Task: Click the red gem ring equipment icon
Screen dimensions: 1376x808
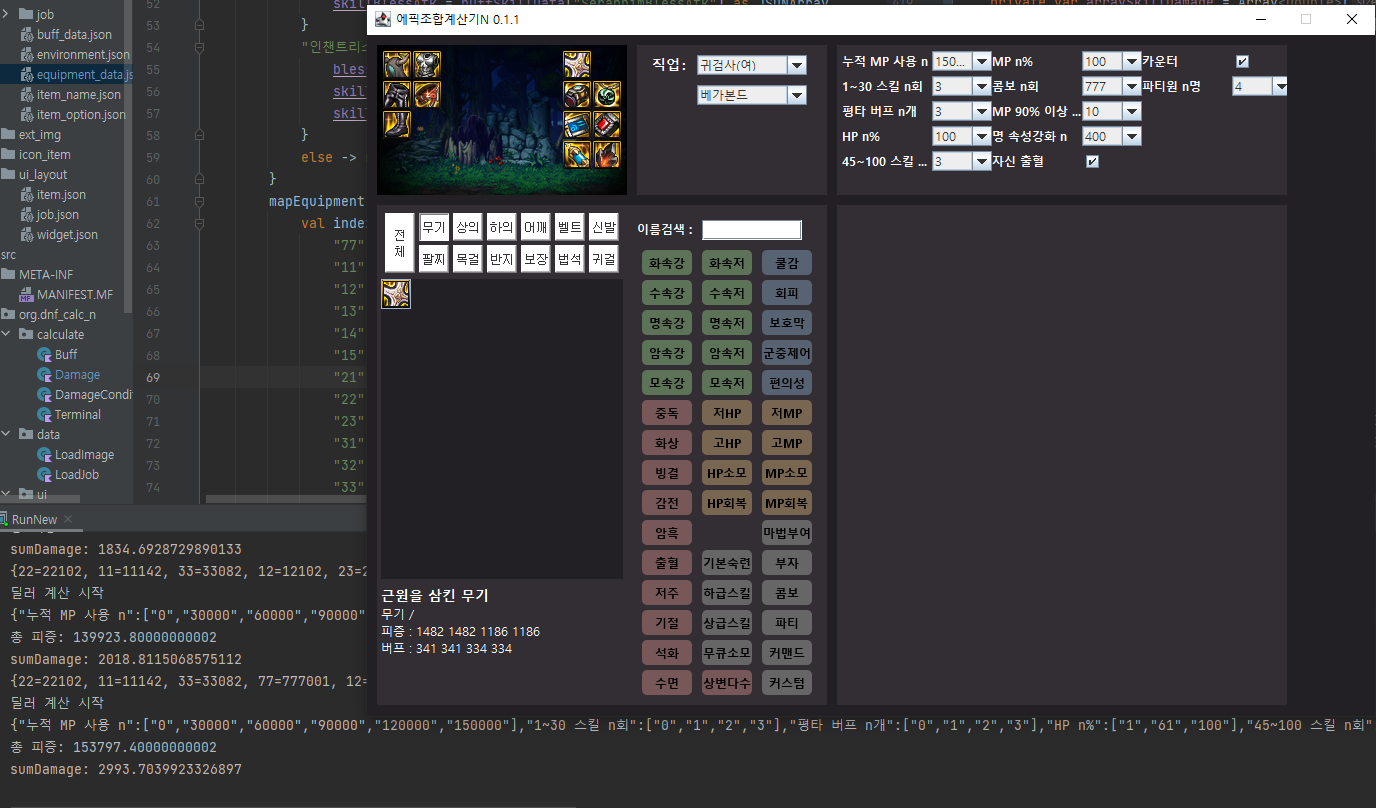Action: 607,125
